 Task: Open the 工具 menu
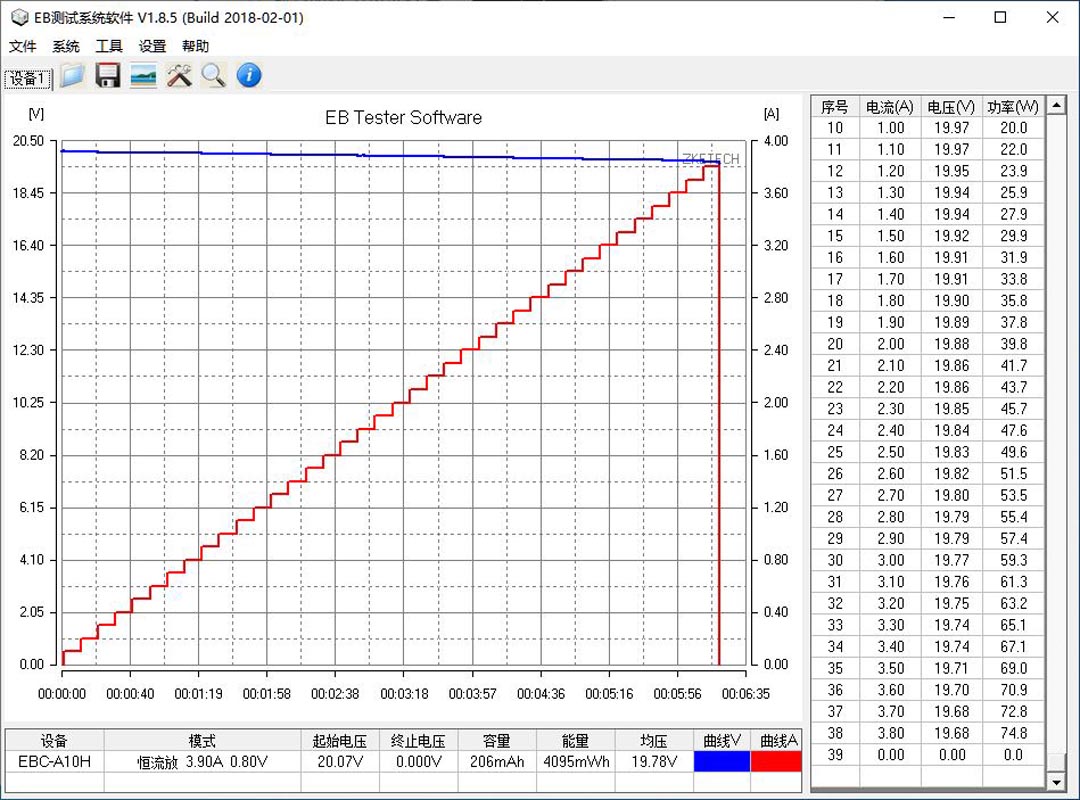click(109, 46)
